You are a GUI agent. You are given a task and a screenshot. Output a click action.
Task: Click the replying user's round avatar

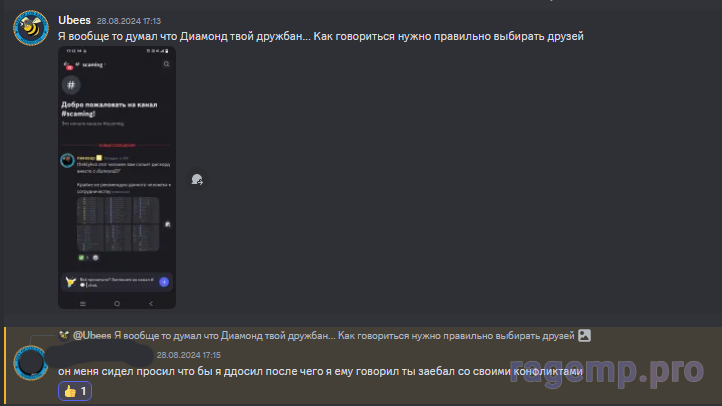point(31,363)
